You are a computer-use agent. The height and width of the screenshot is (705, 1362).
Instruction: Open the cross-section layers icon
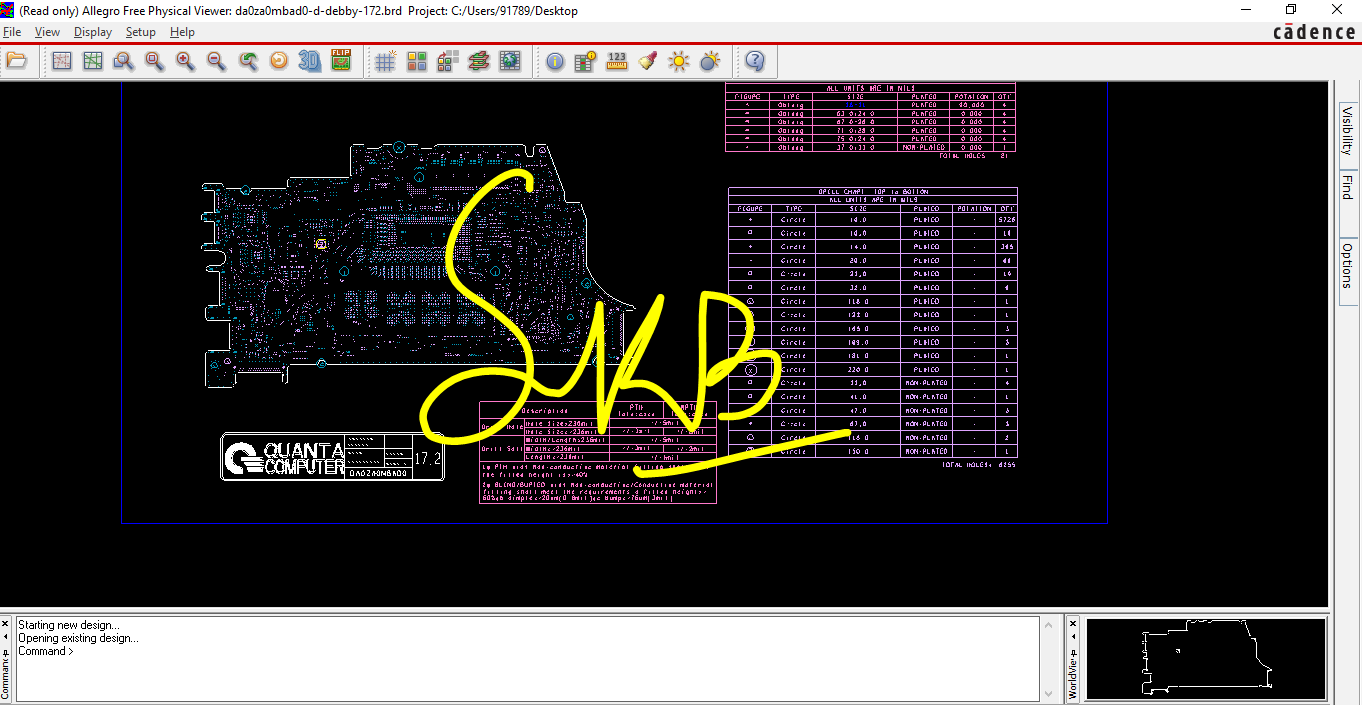[479, 61]
